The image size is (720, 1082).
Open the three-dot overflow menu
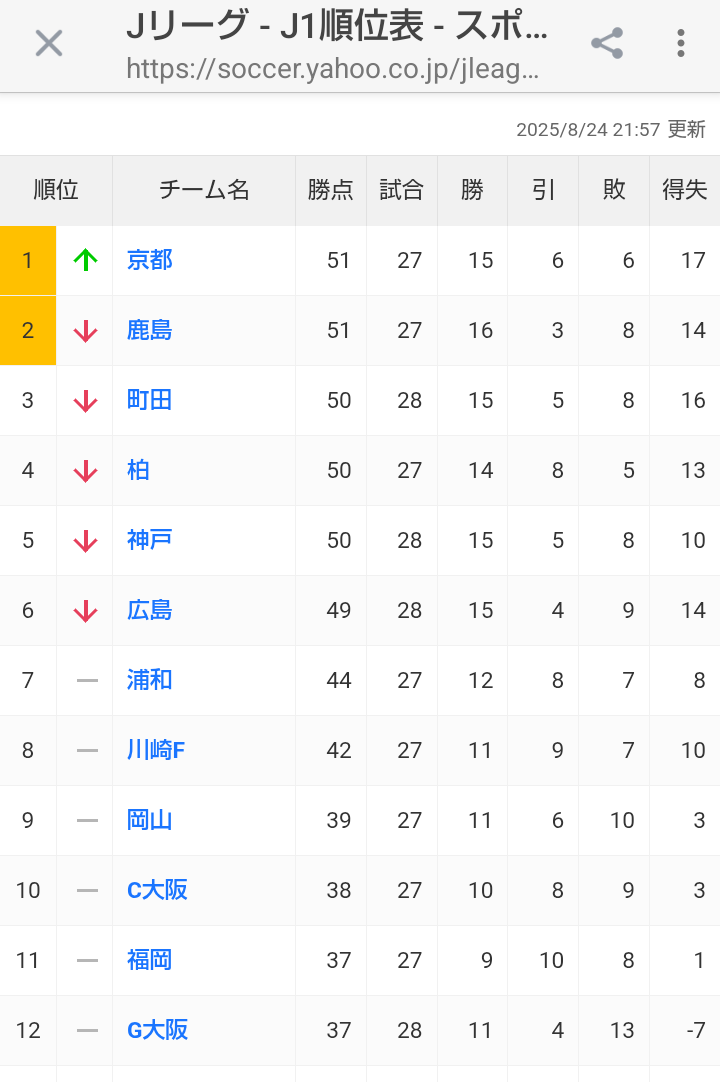(681, 43)
